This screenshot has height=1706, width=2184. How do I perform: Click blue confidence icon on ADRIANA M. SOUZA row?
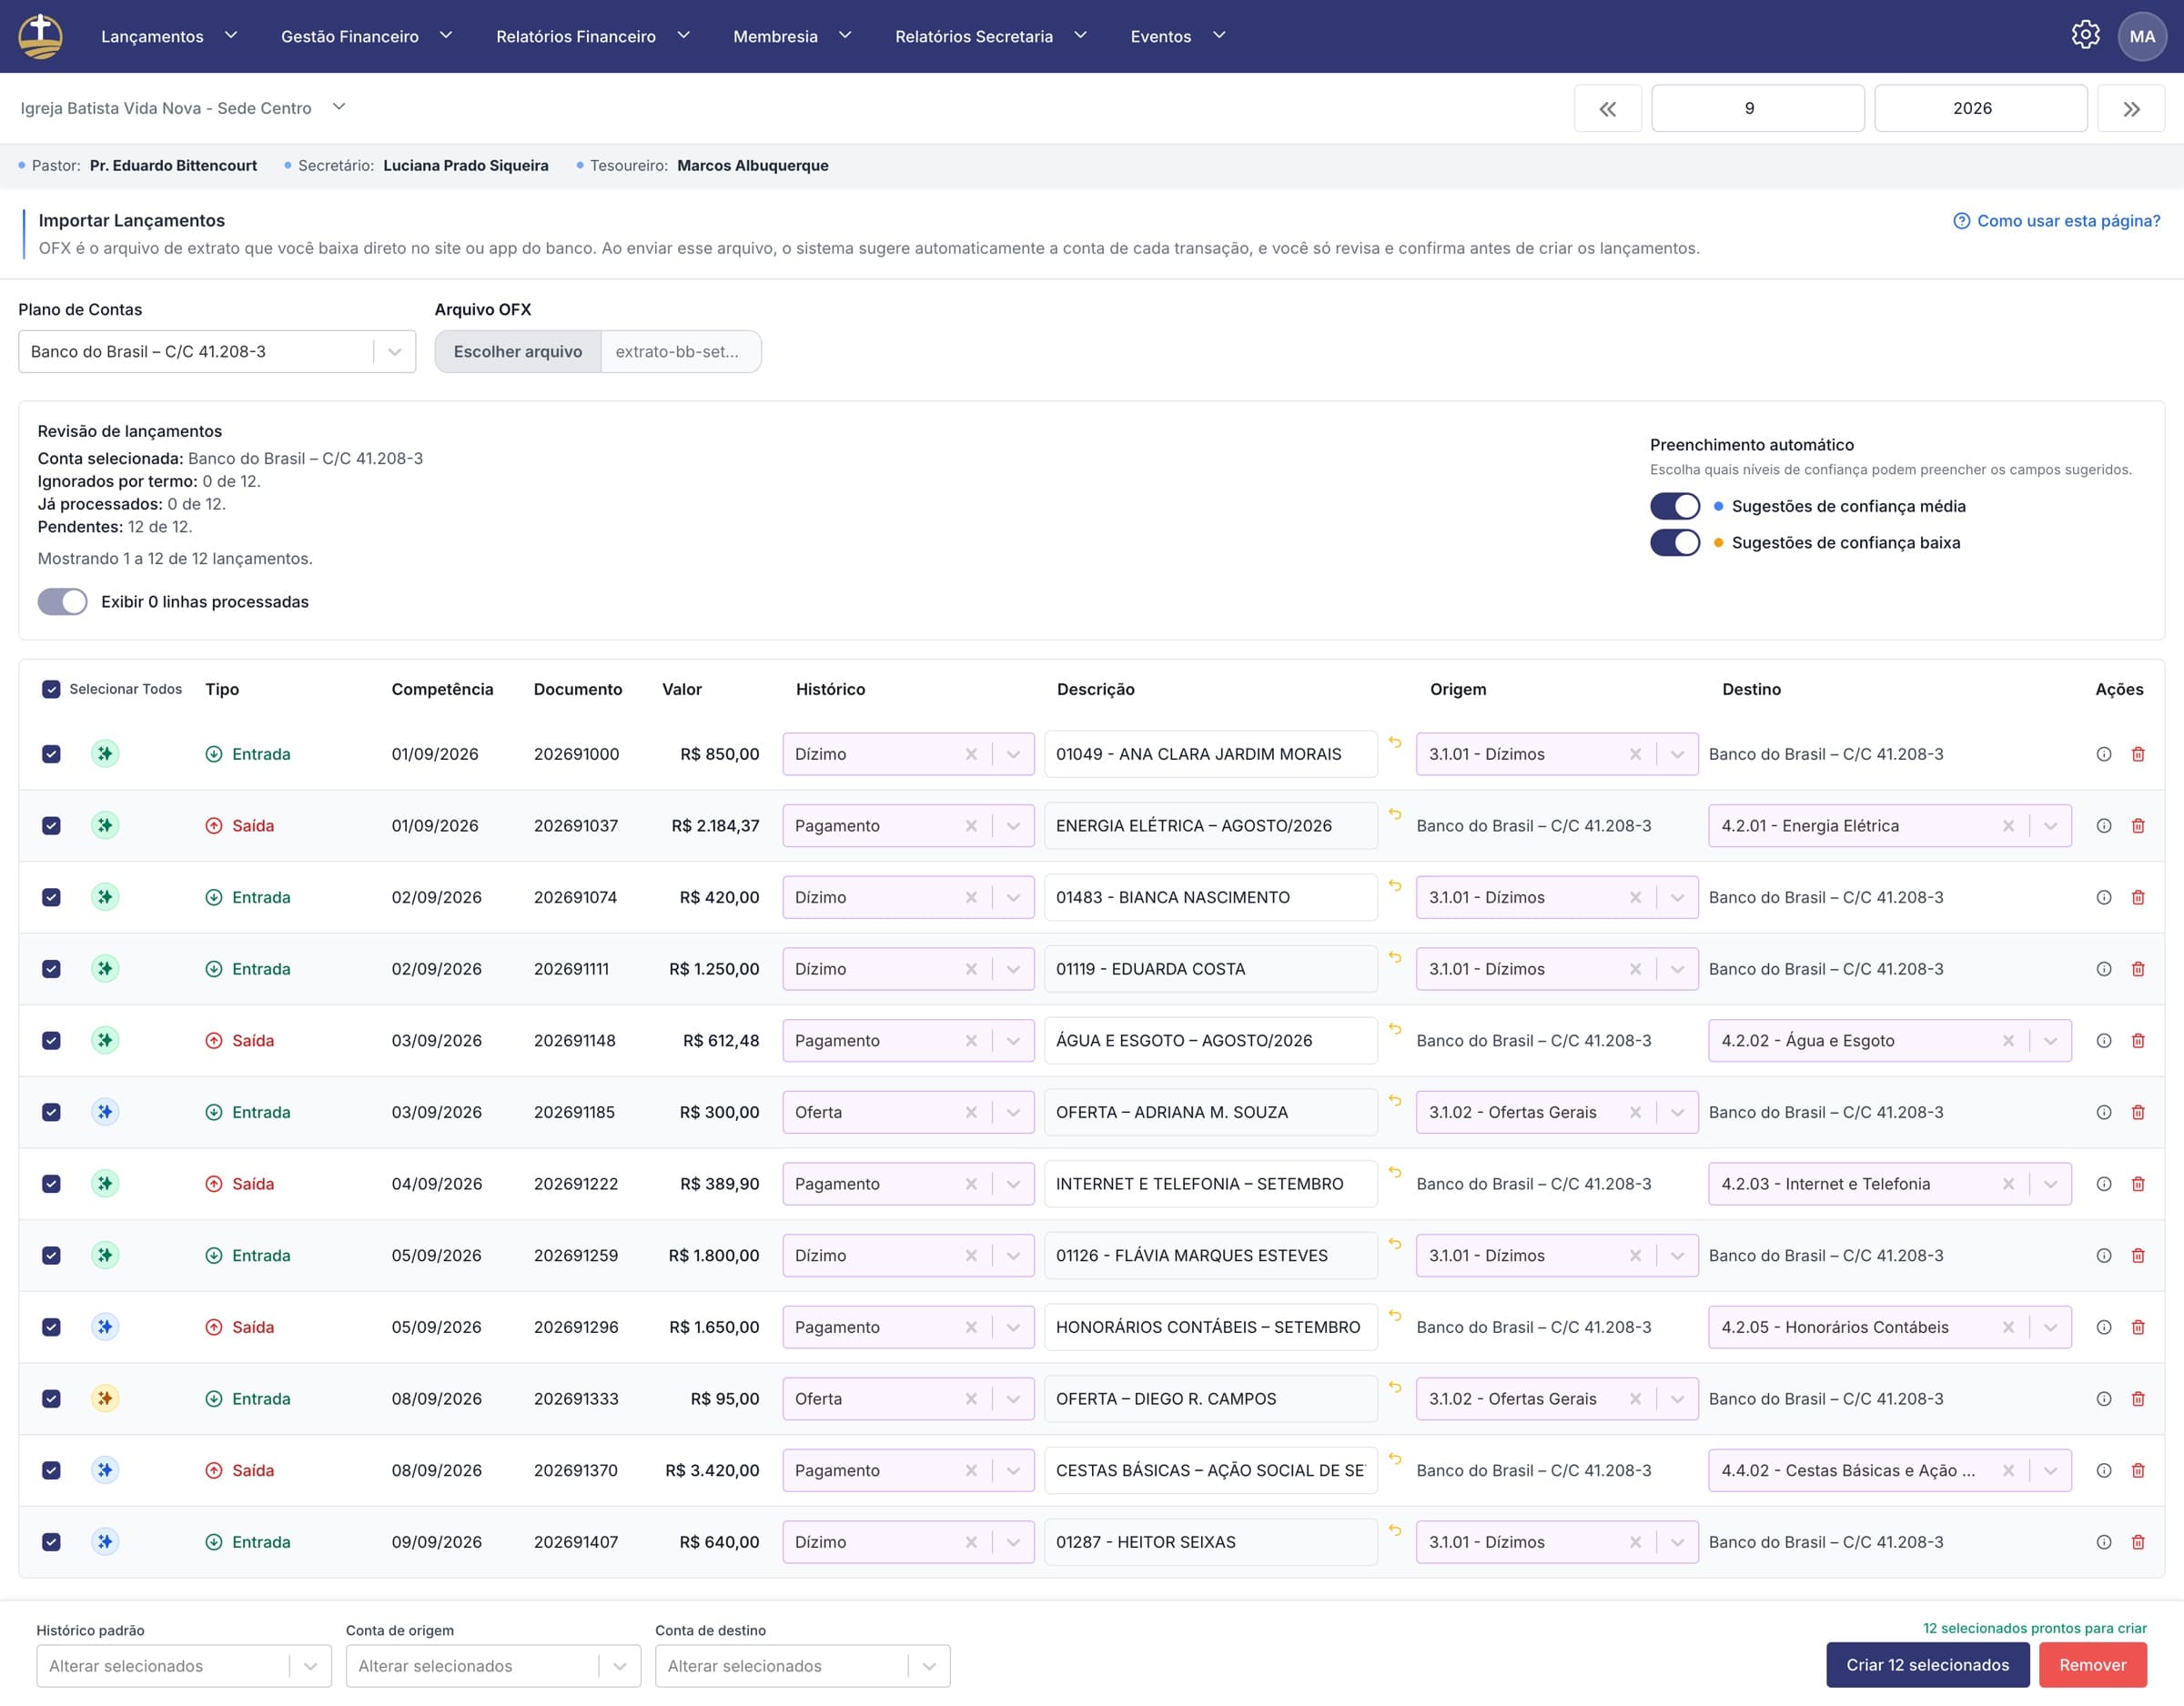[x=105, y=1112]
